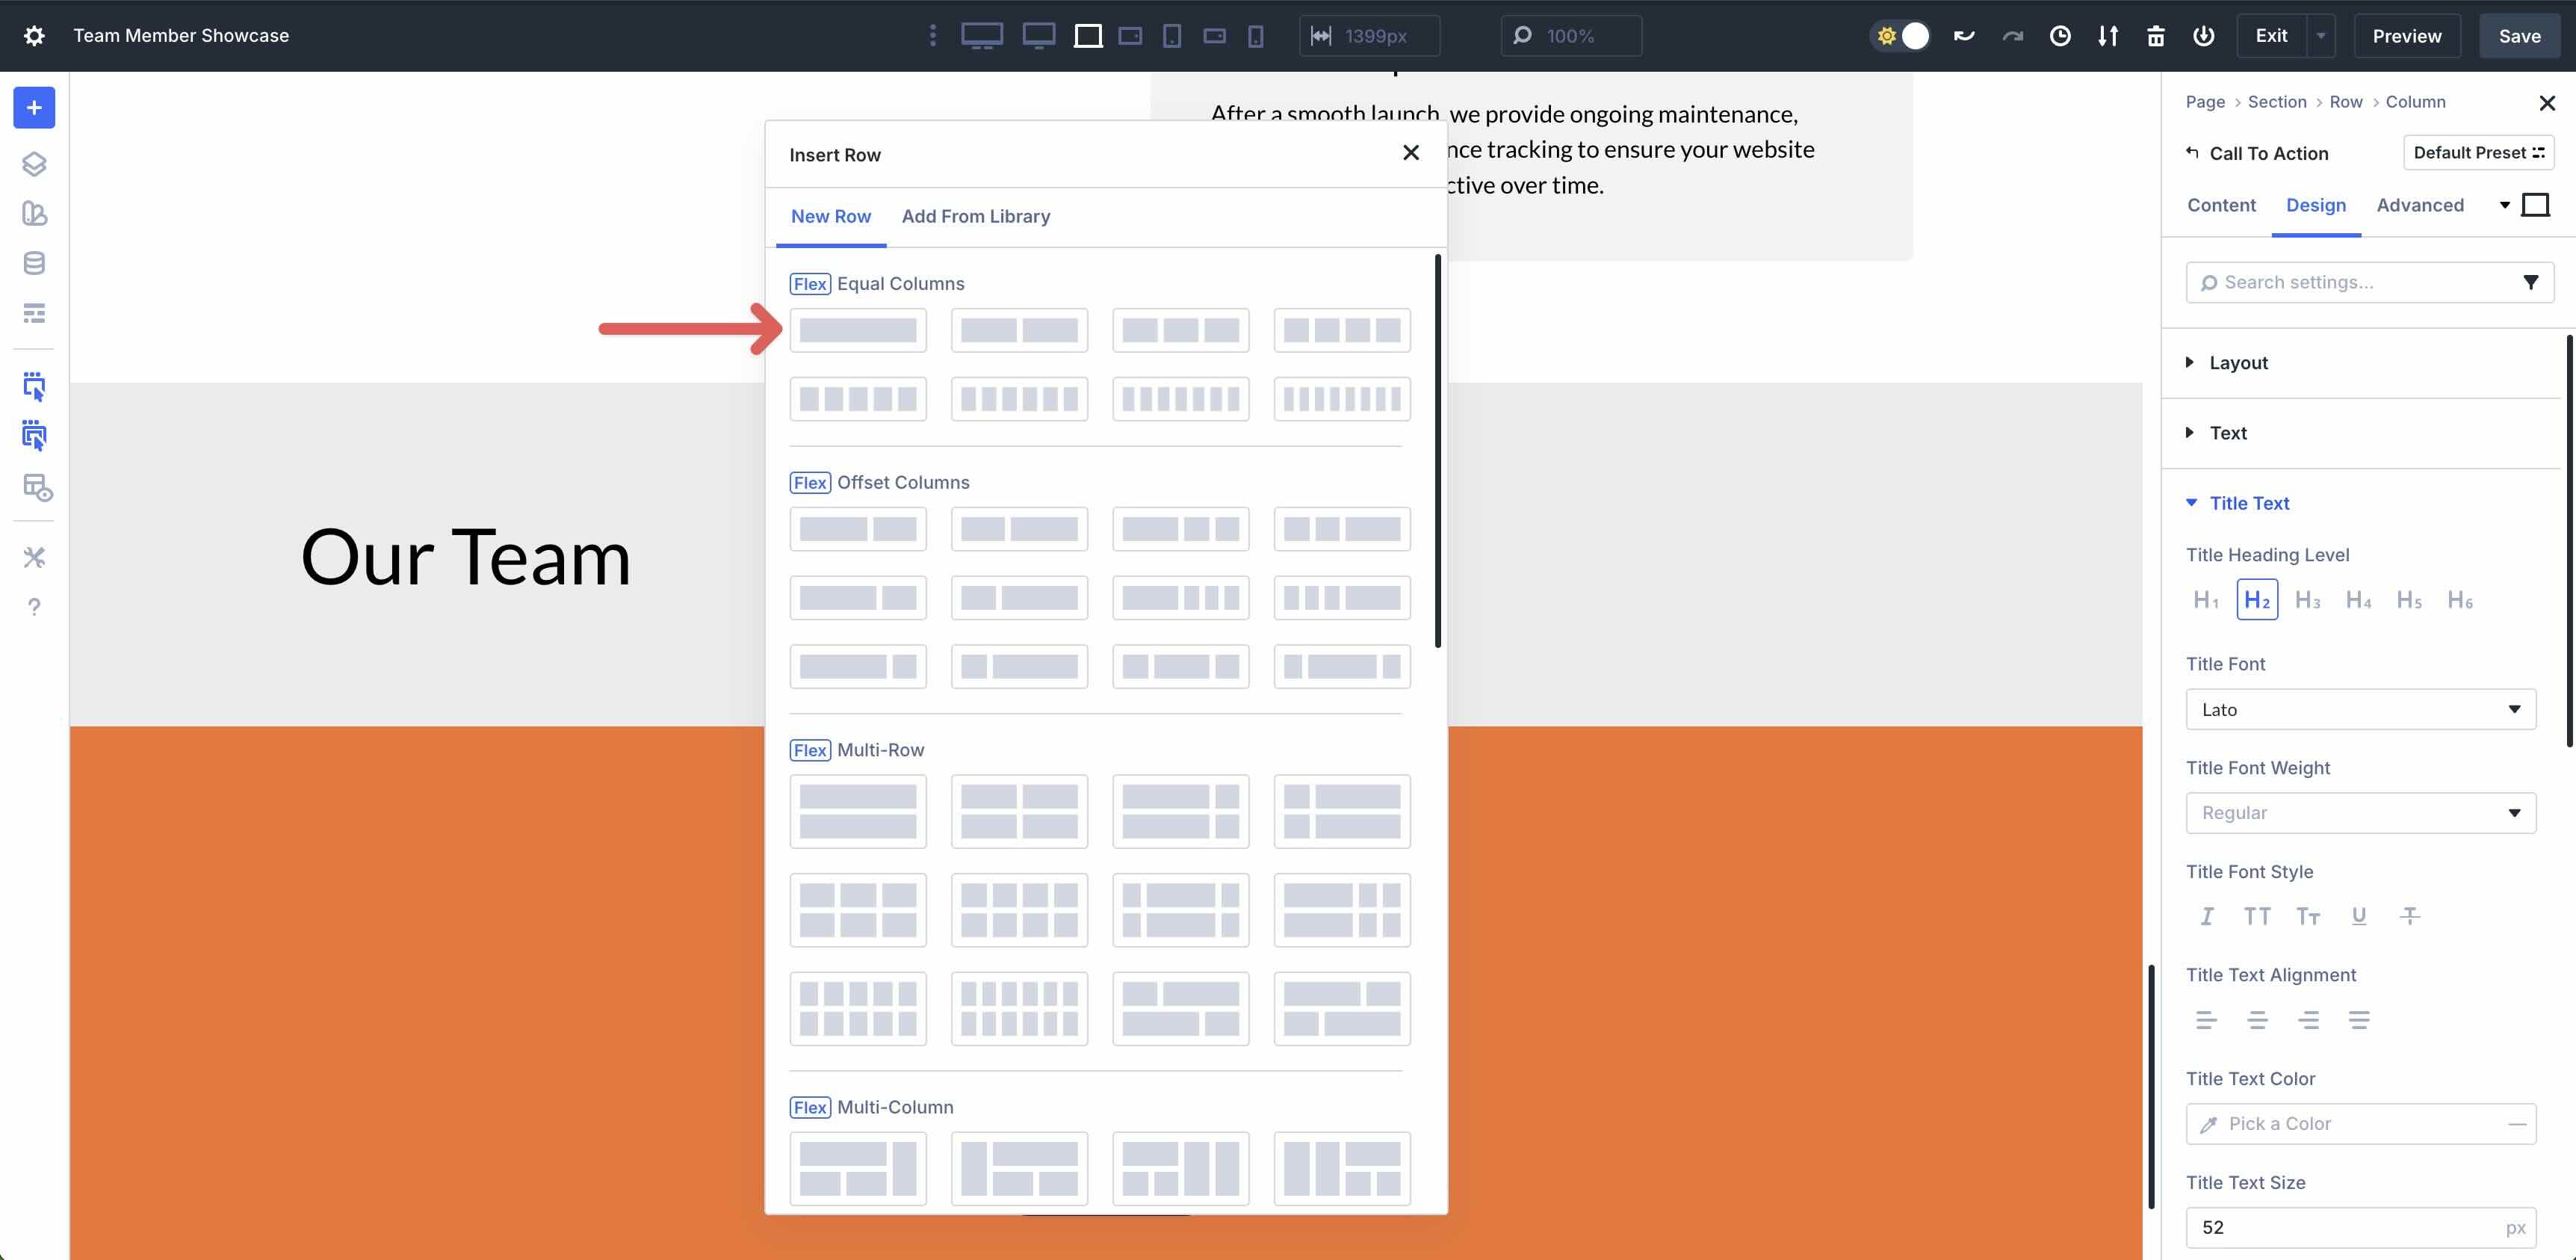Image resolution: width=2576 pixels, height=1260 pixels.
Task: Select H4 as the Title Heading Level
Action: (x=2359, y=599)
